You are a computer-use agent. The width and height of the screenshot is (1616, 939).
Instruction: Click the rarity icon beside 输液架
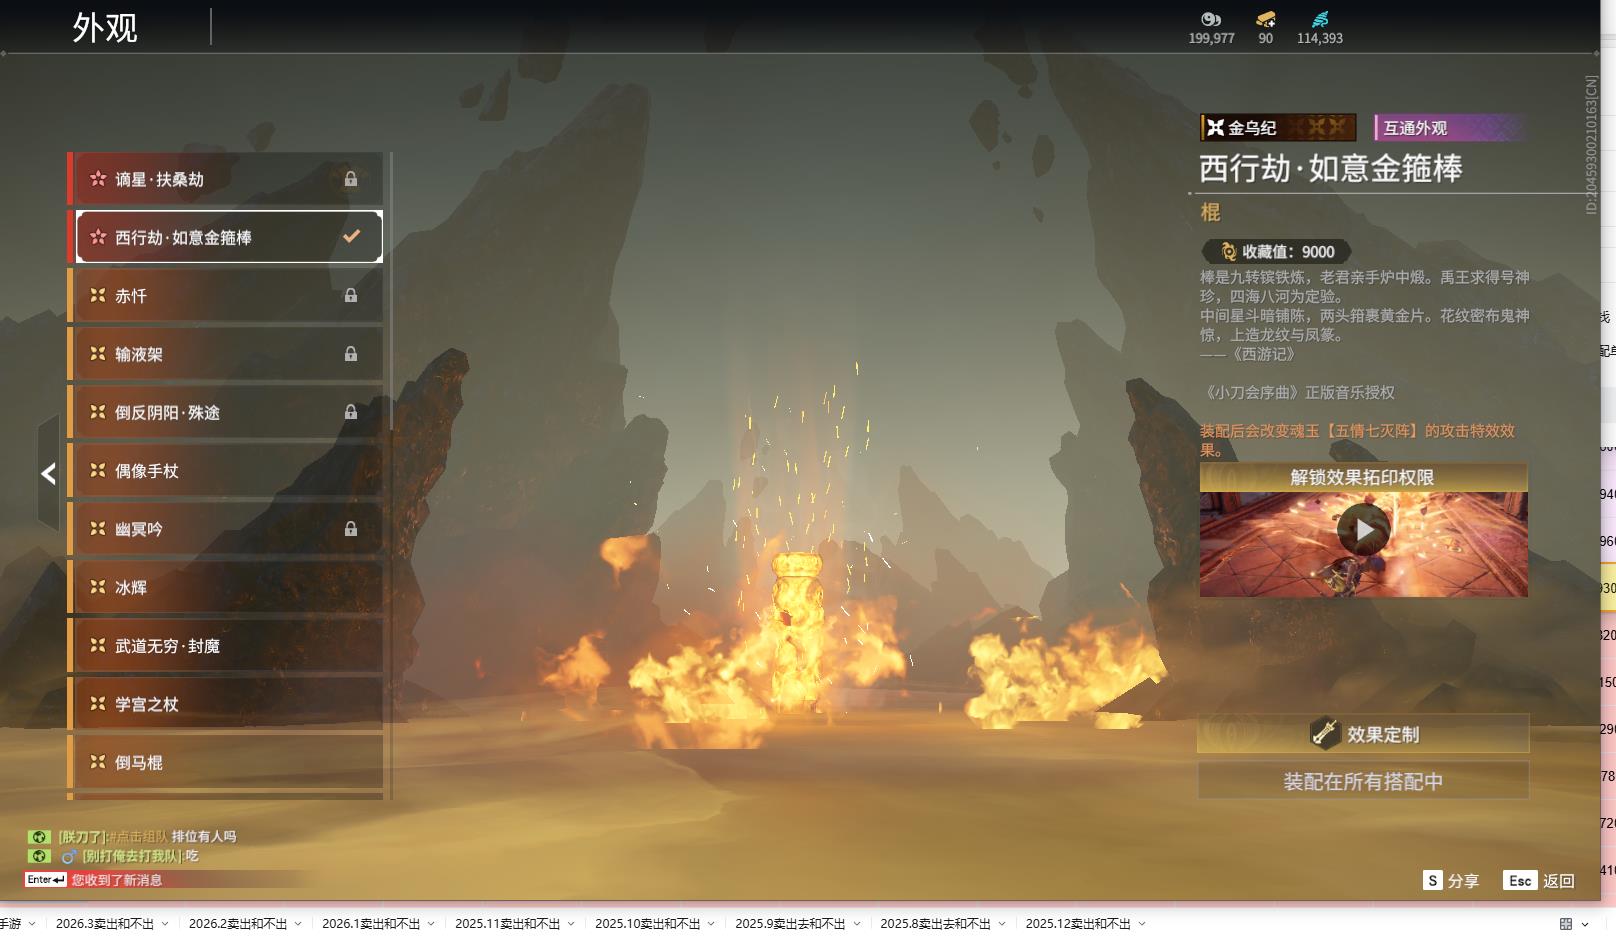[x=98, y=354]
